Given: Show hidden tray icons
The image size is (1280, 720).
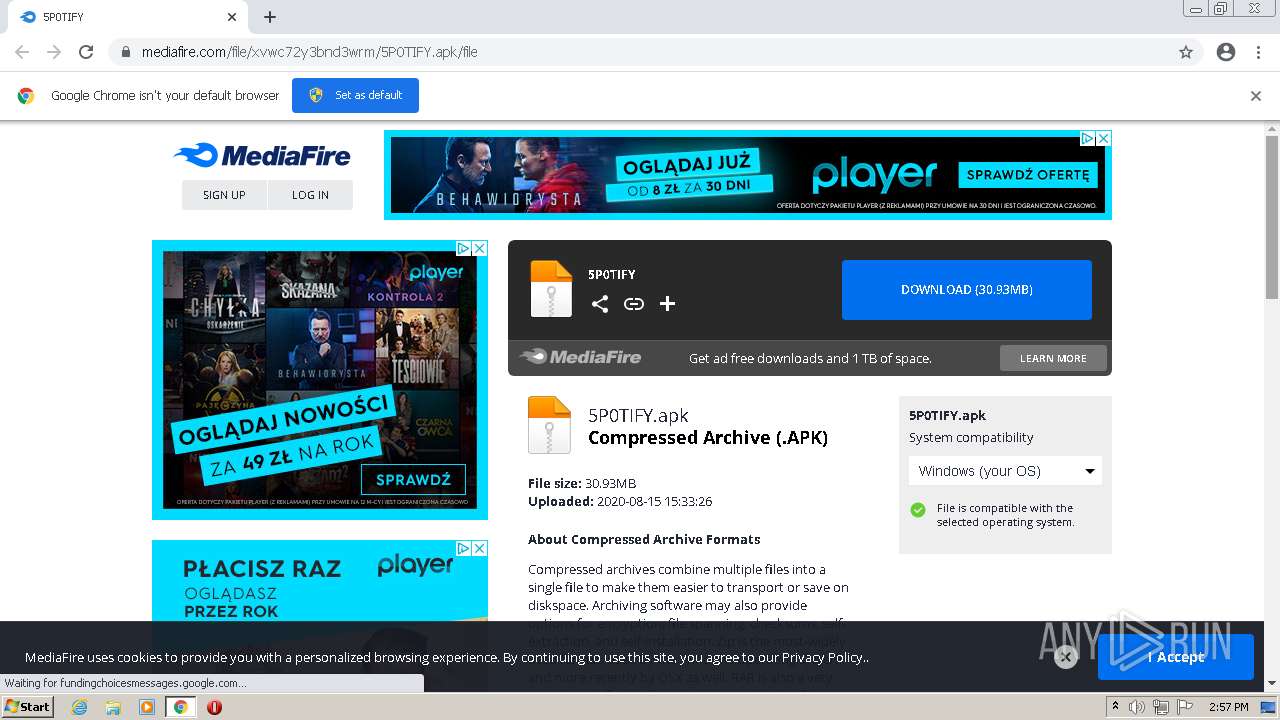Looking at the screenshot, I should [x=1116, y=707].
